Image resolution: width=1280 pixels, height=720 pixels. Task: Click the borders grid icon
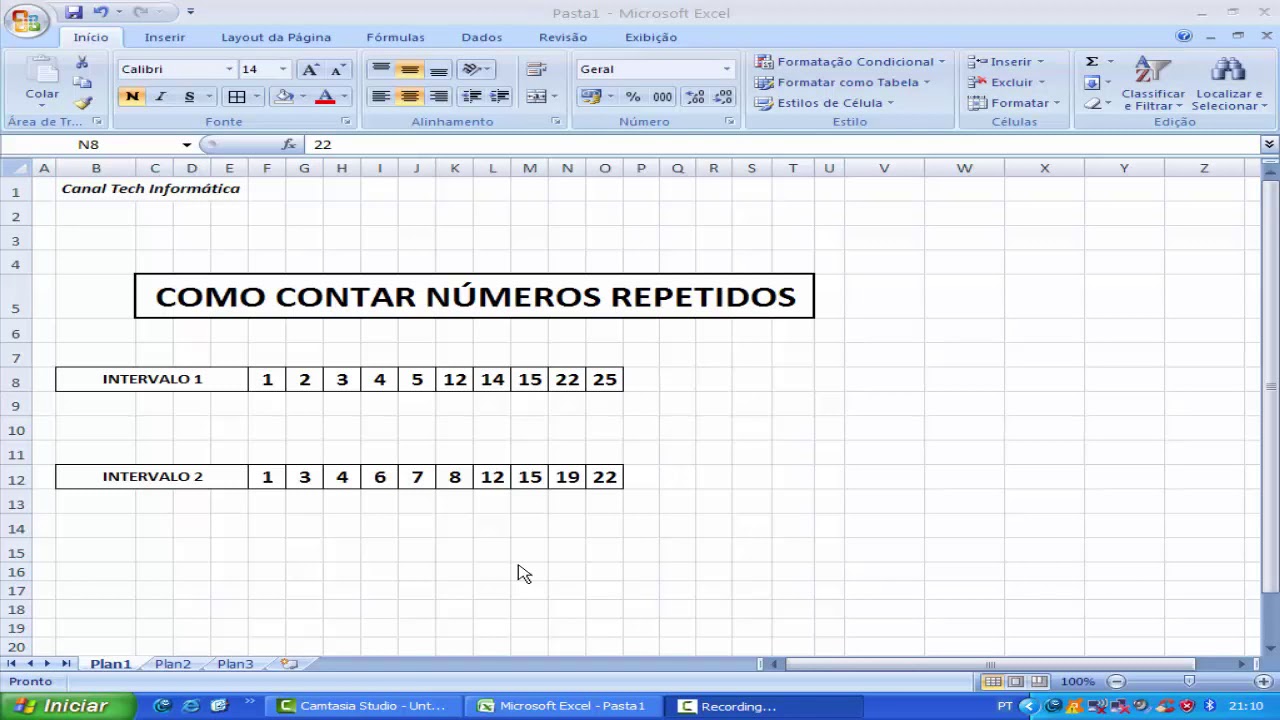pos(237,97)
